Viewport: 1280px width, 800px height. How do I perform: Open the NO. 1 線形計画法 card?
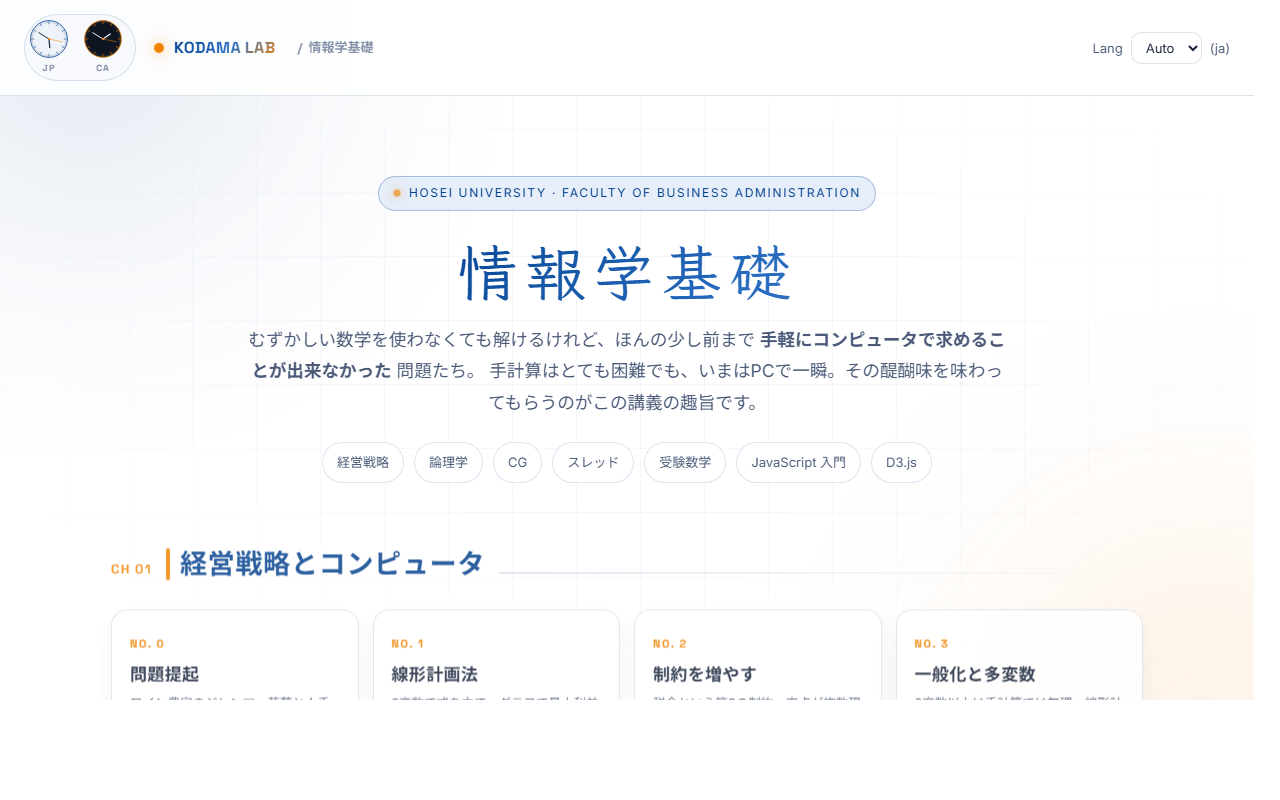point(497,655)
